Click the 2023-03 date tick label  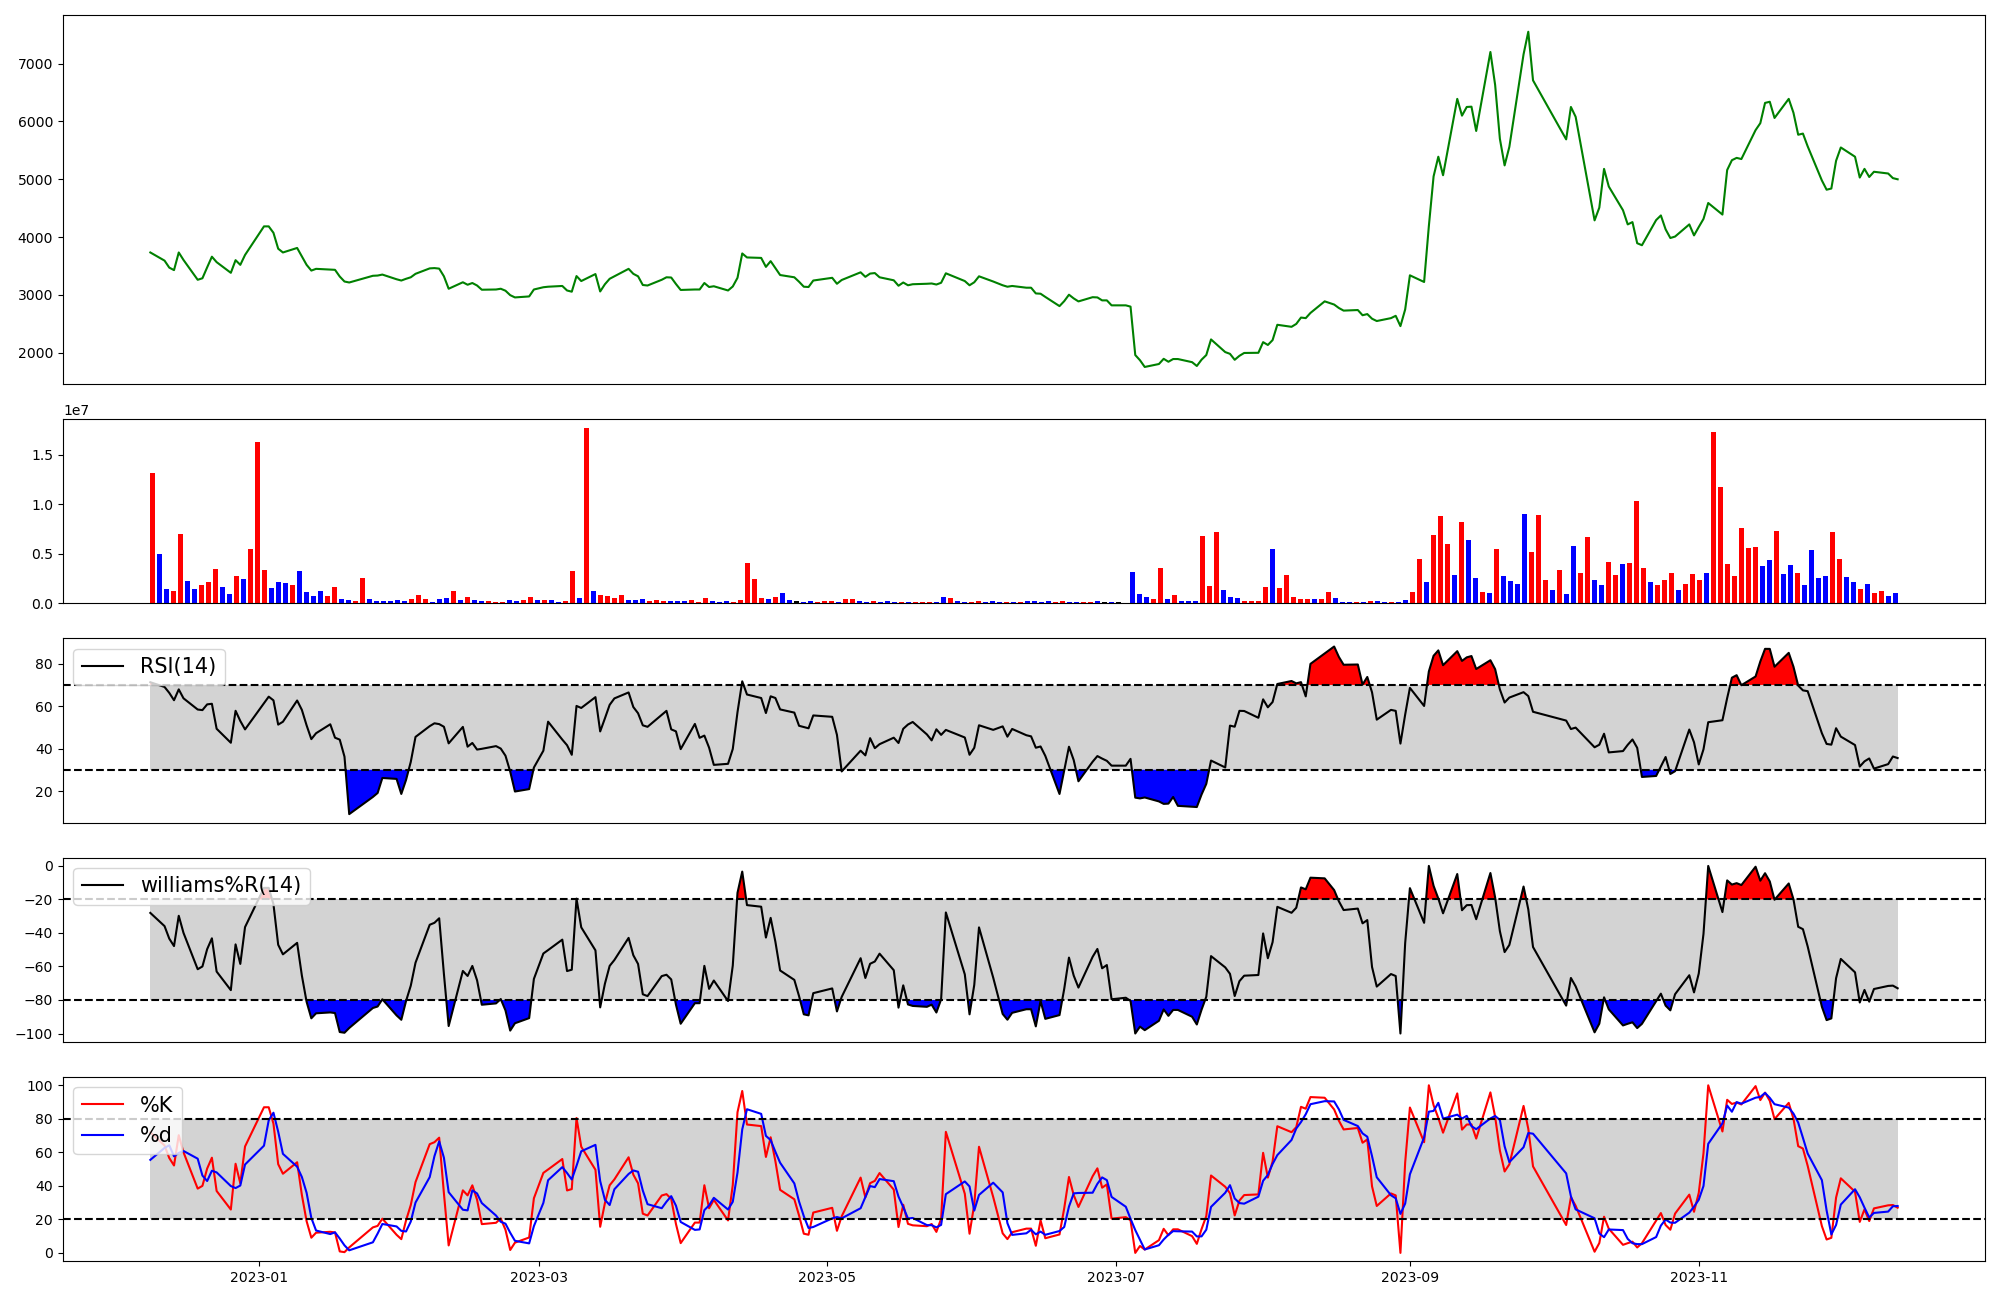click(x=539, y=1277)
